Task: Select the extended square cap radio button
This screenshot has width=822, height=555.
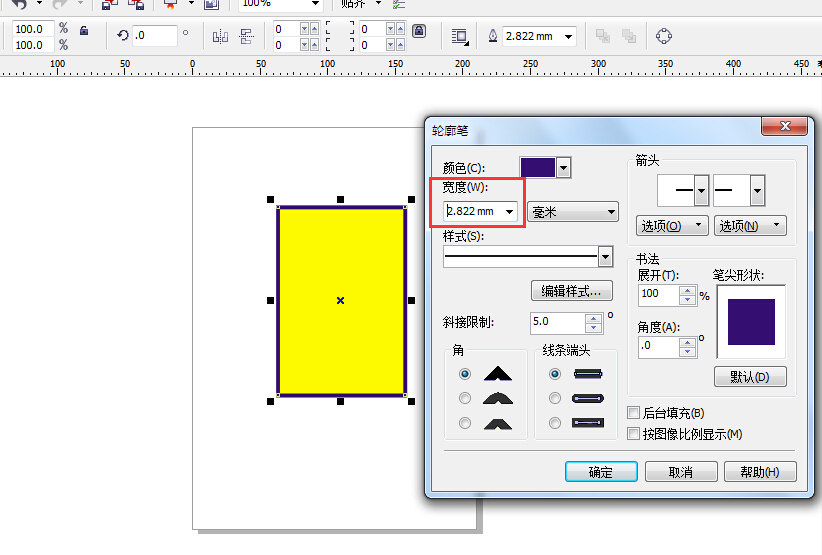Action: pyautogui.click(x=555, y=423)
